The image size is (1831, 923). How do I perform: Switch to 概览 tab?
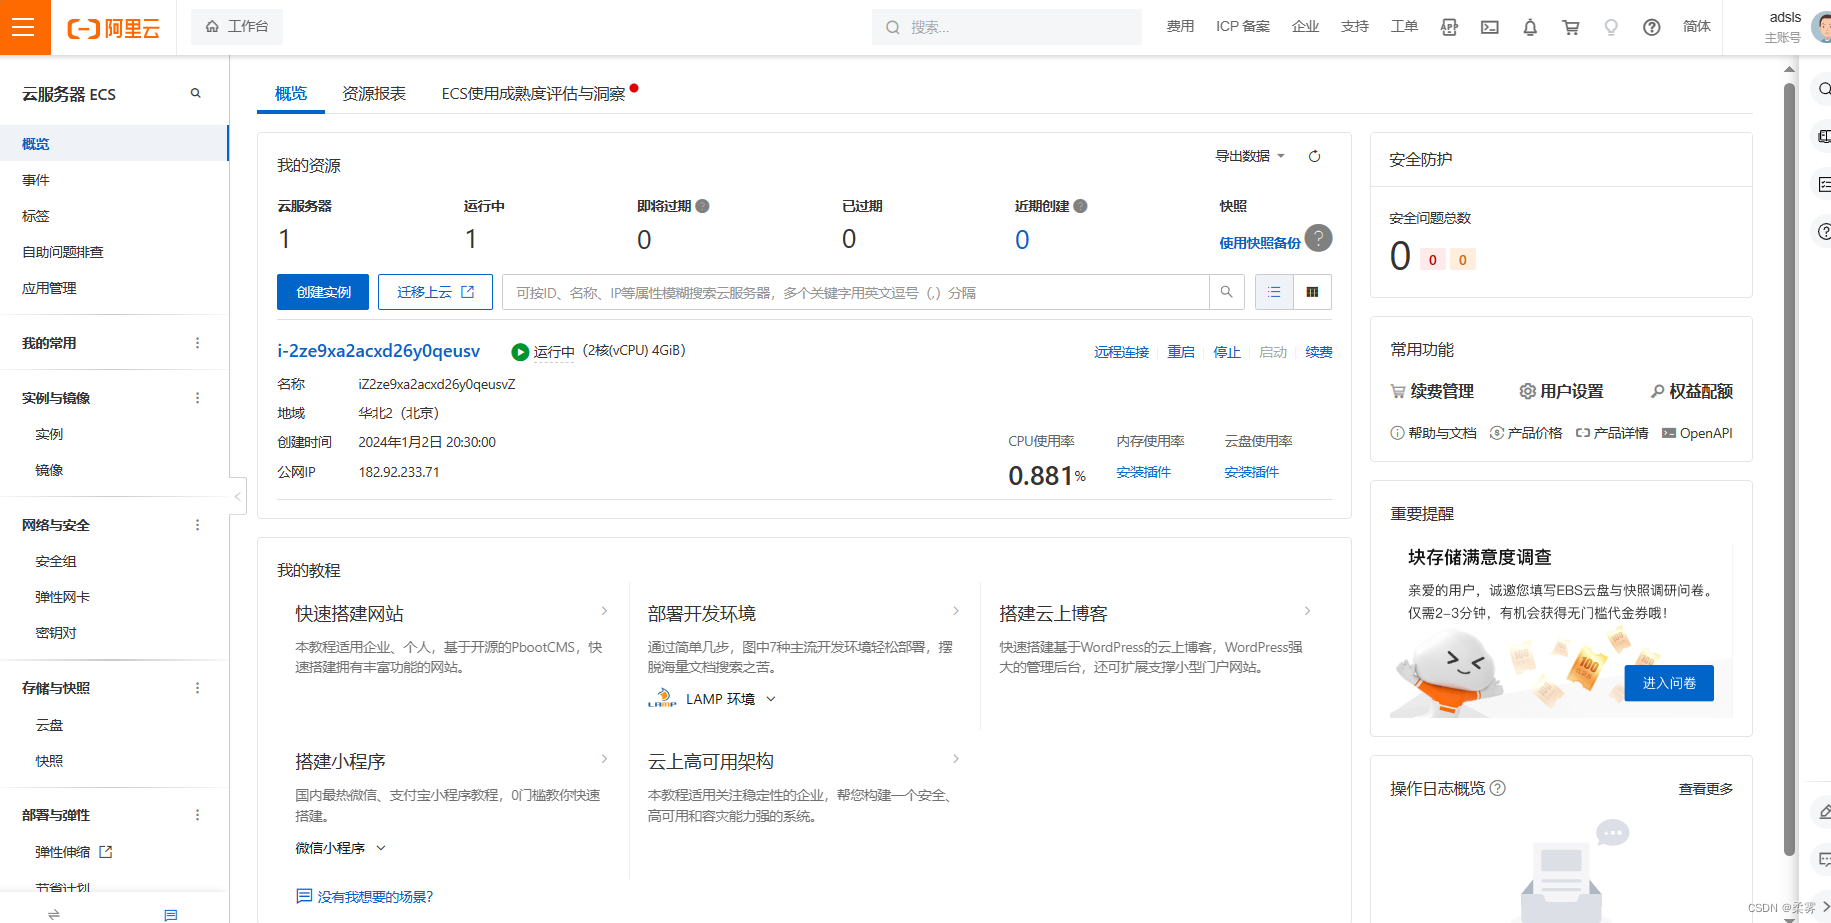point(291,93)
